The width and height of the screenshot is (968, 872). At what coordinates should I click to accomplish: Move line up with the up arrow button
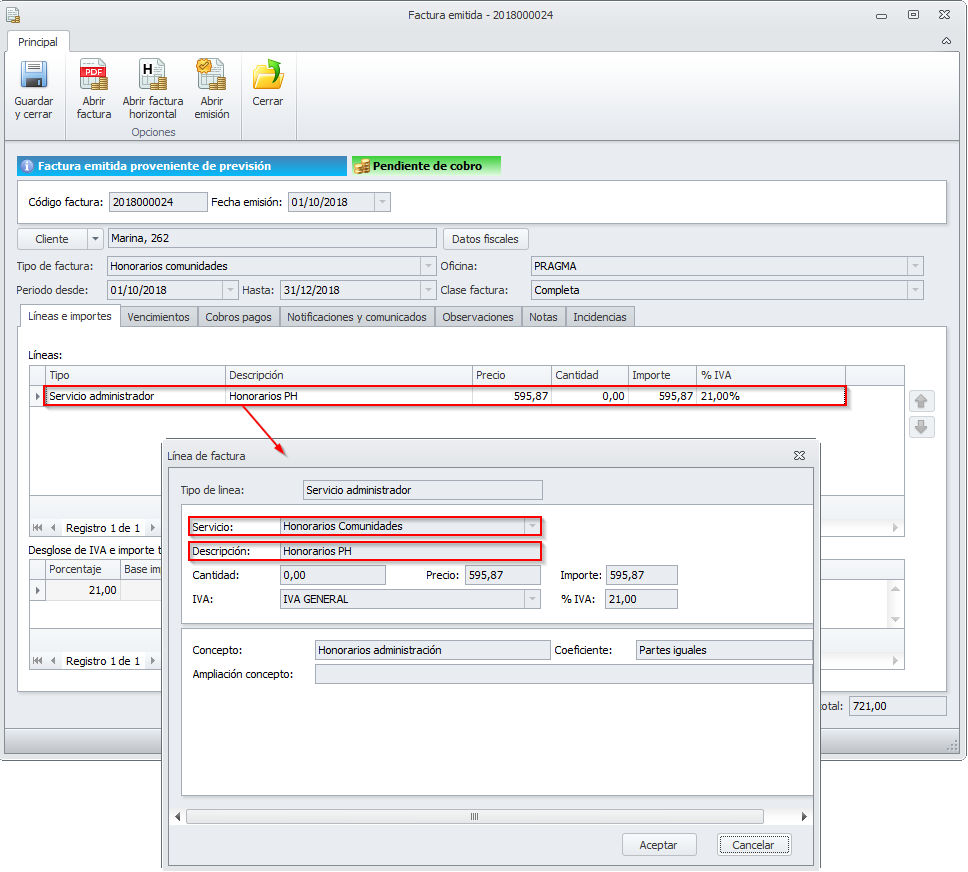click(x=921, y=401)
